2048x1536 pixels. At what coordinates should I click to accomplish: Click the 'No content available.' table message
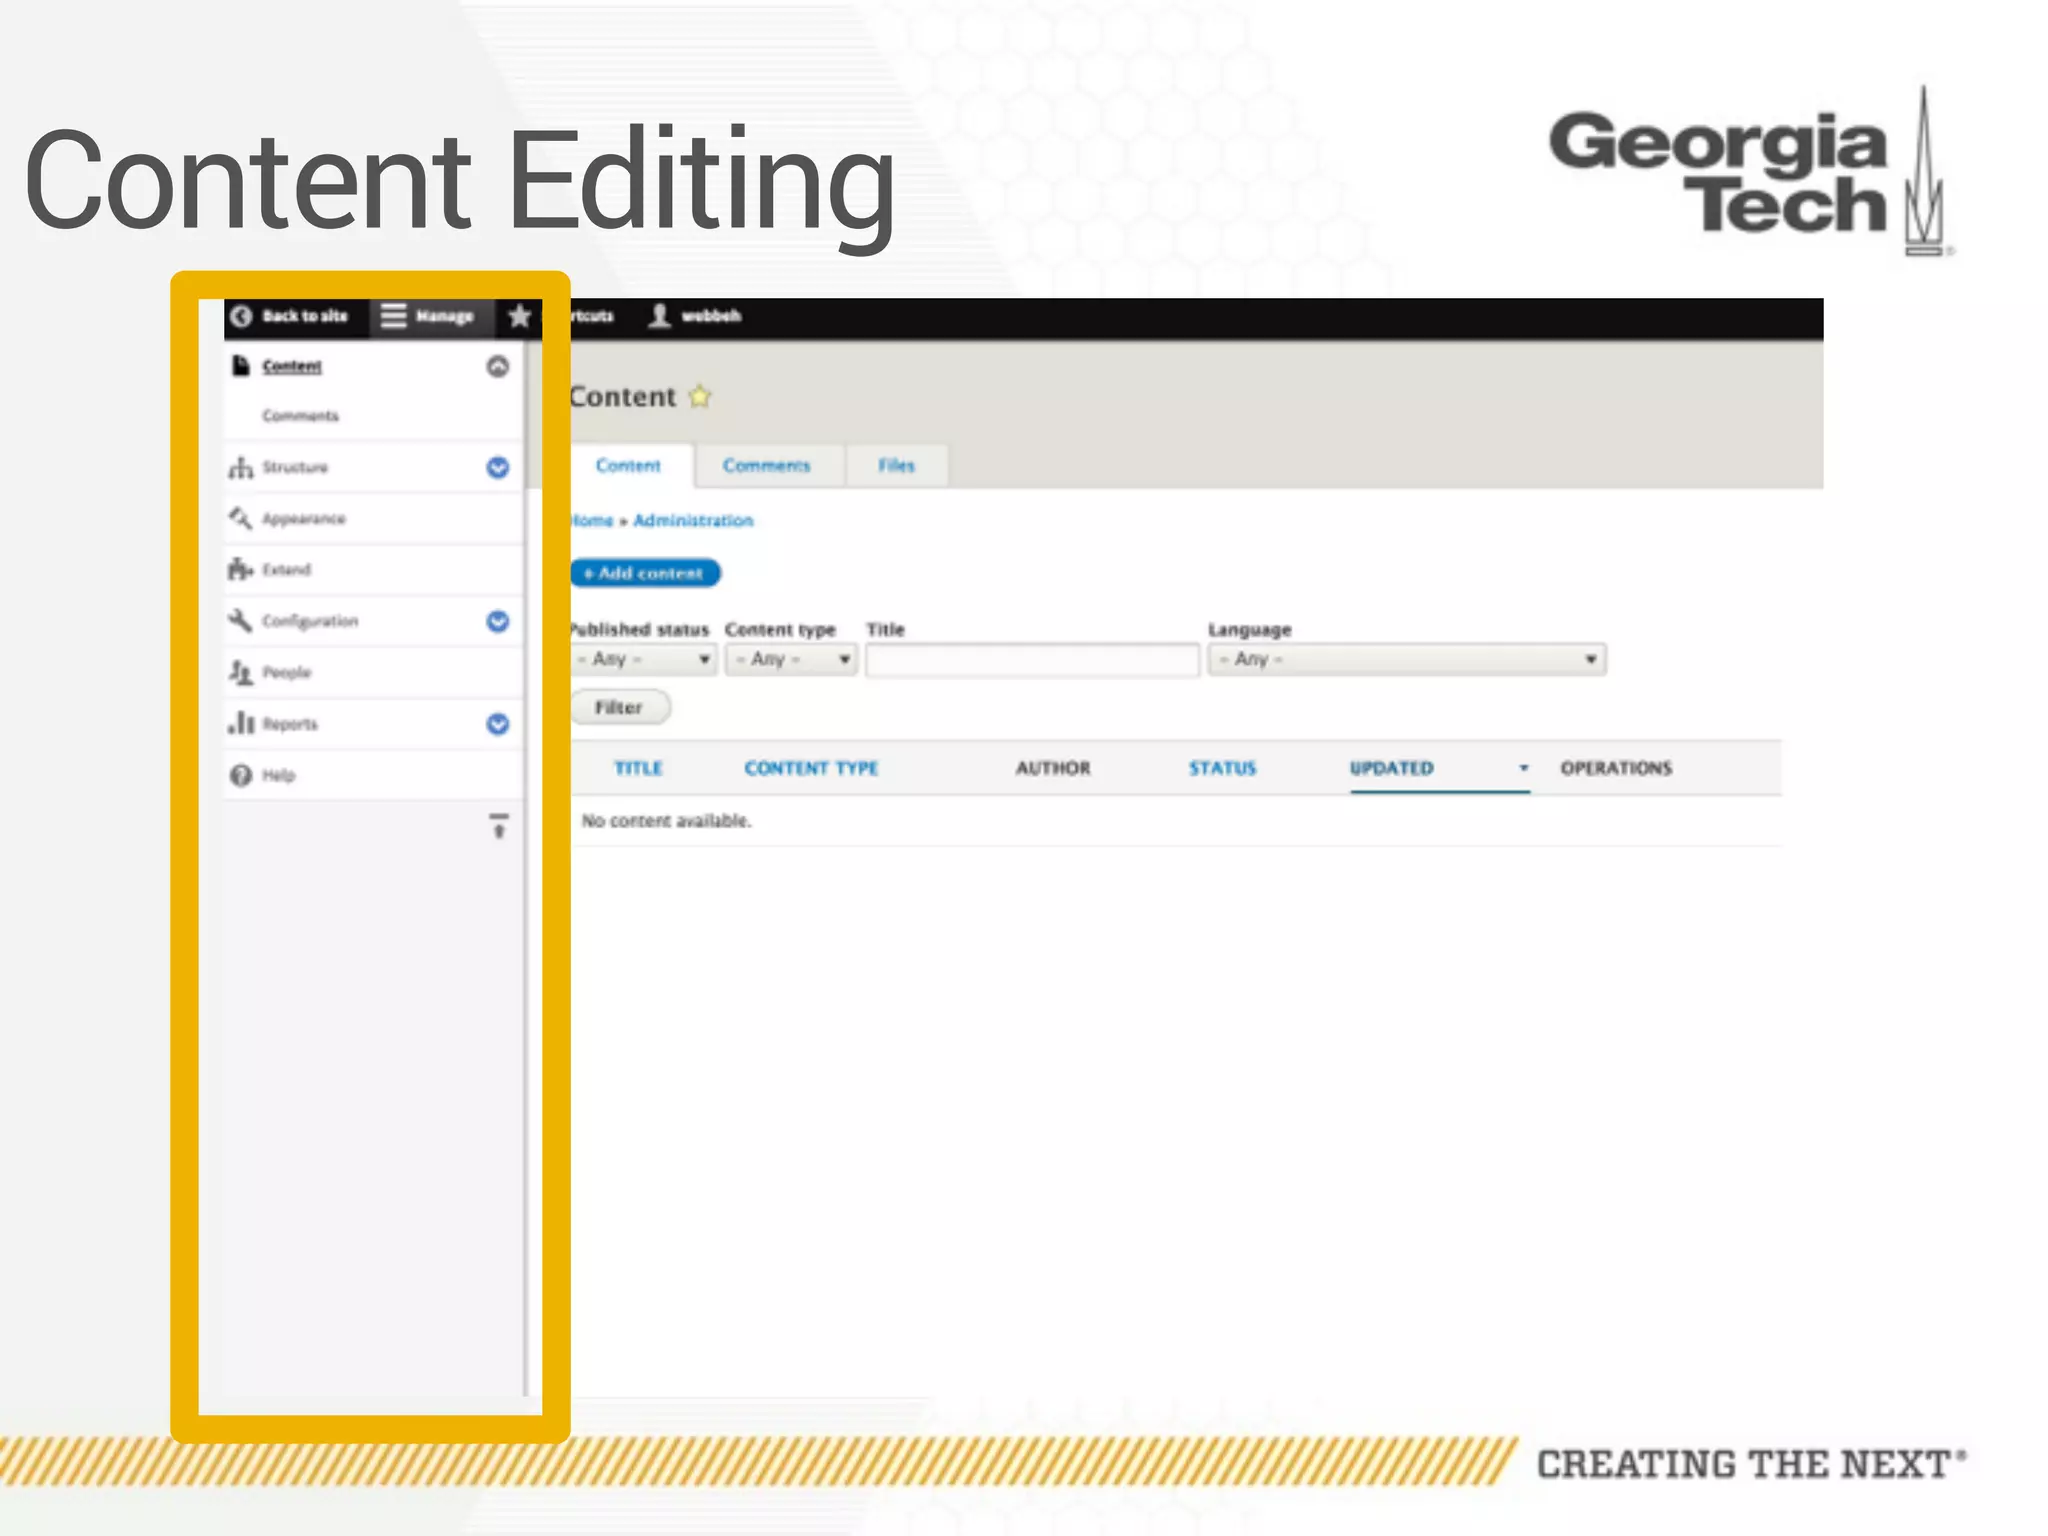(666, 821)
